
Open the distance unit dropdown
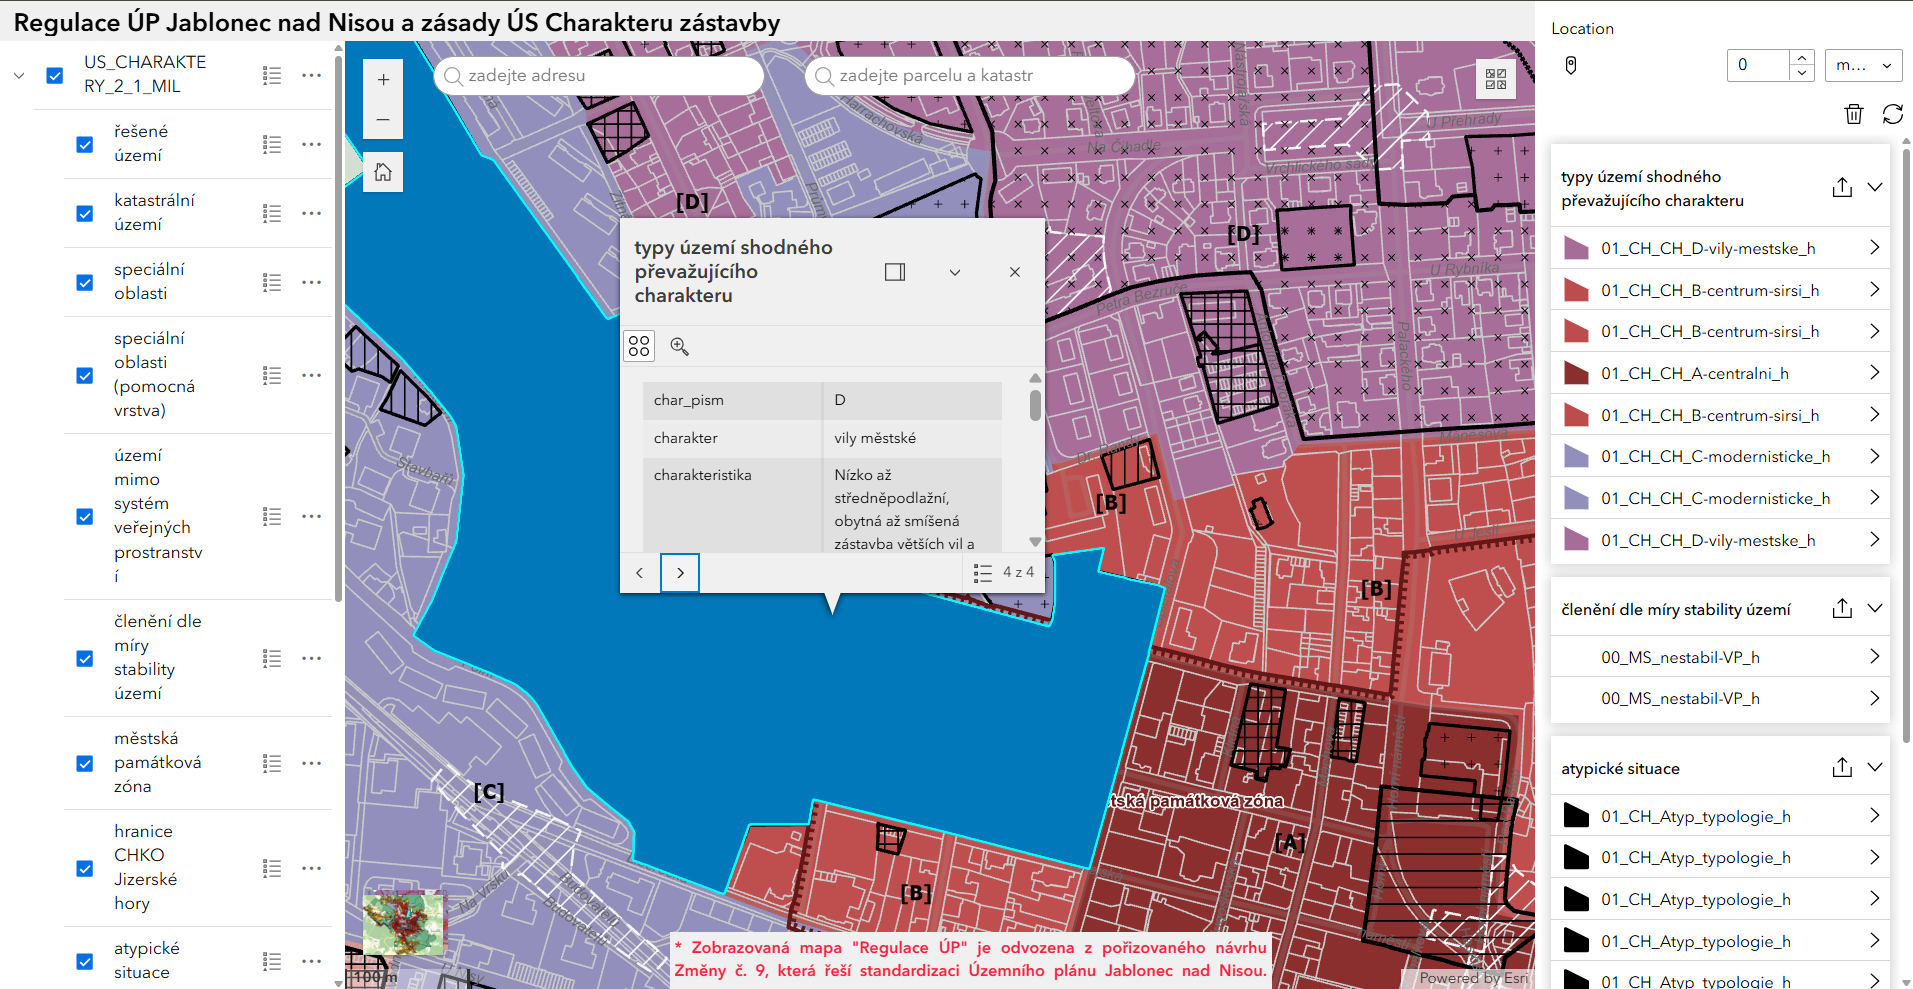pos(1863,66)
